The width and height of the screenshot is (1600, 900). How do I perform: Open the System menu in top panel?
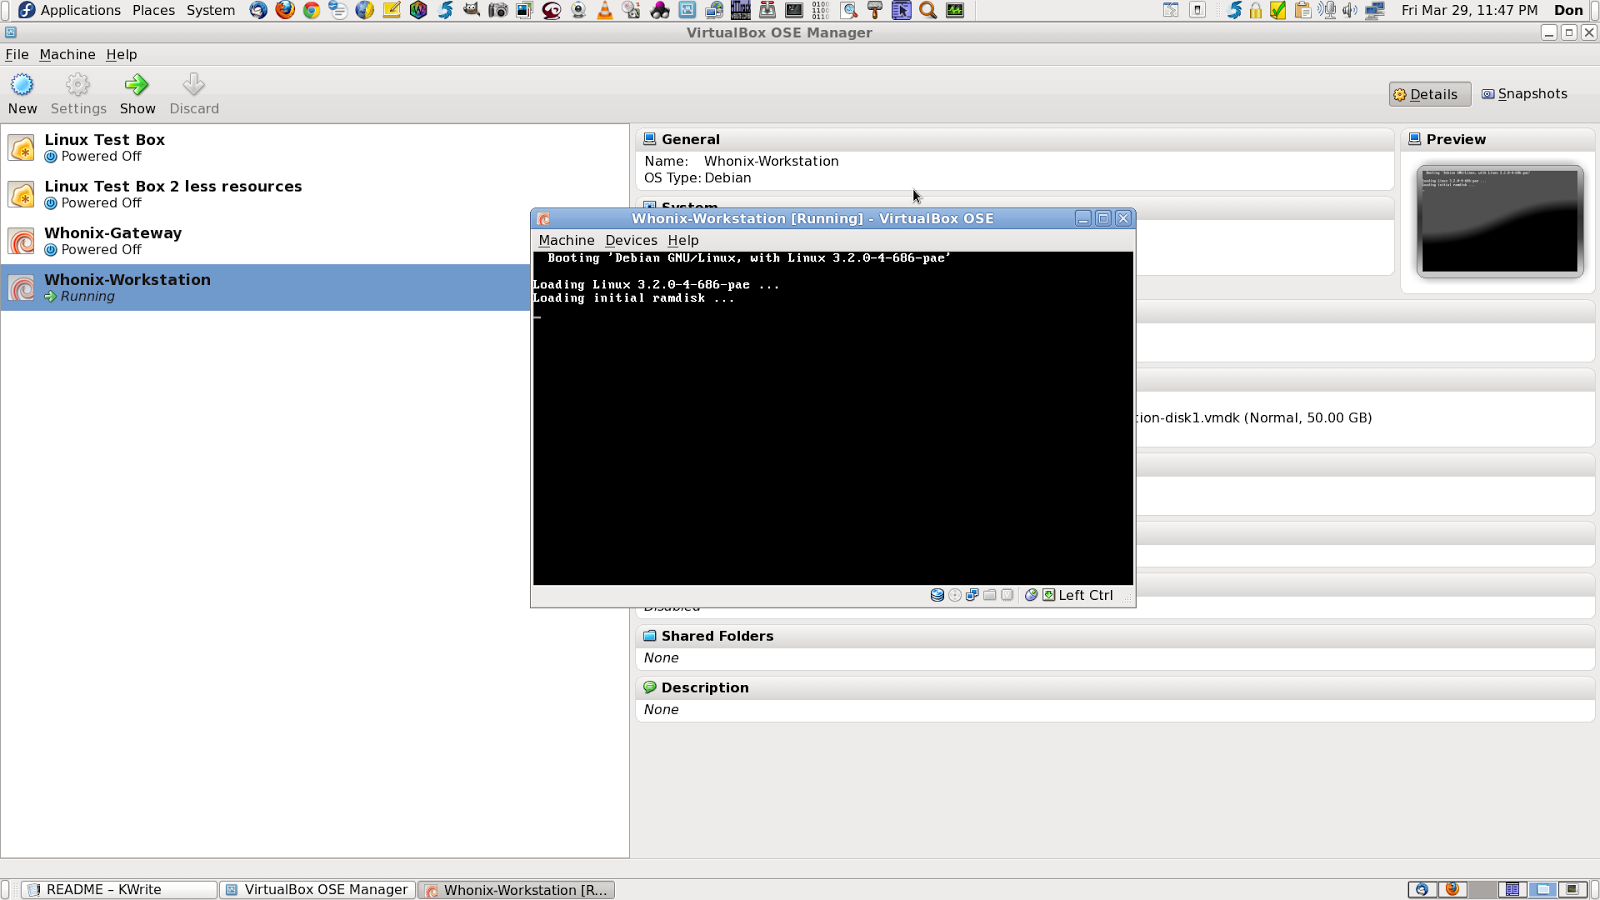click(210, 10)
